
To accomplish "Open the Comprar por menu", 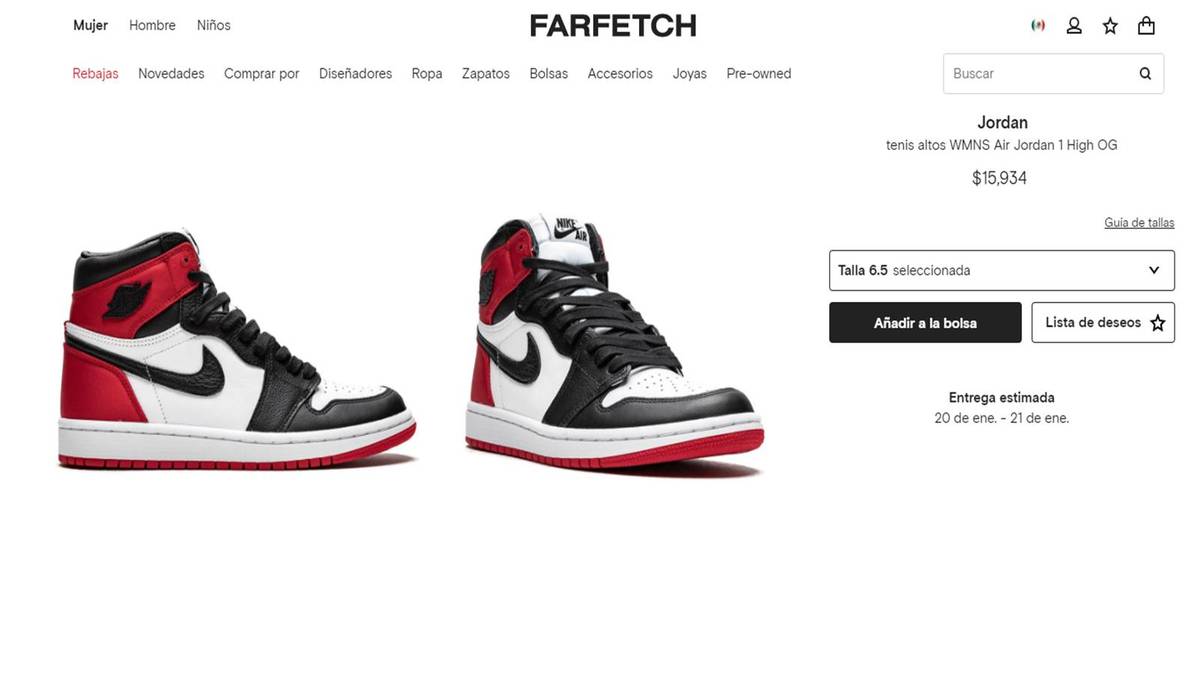I will pos(261,73).
